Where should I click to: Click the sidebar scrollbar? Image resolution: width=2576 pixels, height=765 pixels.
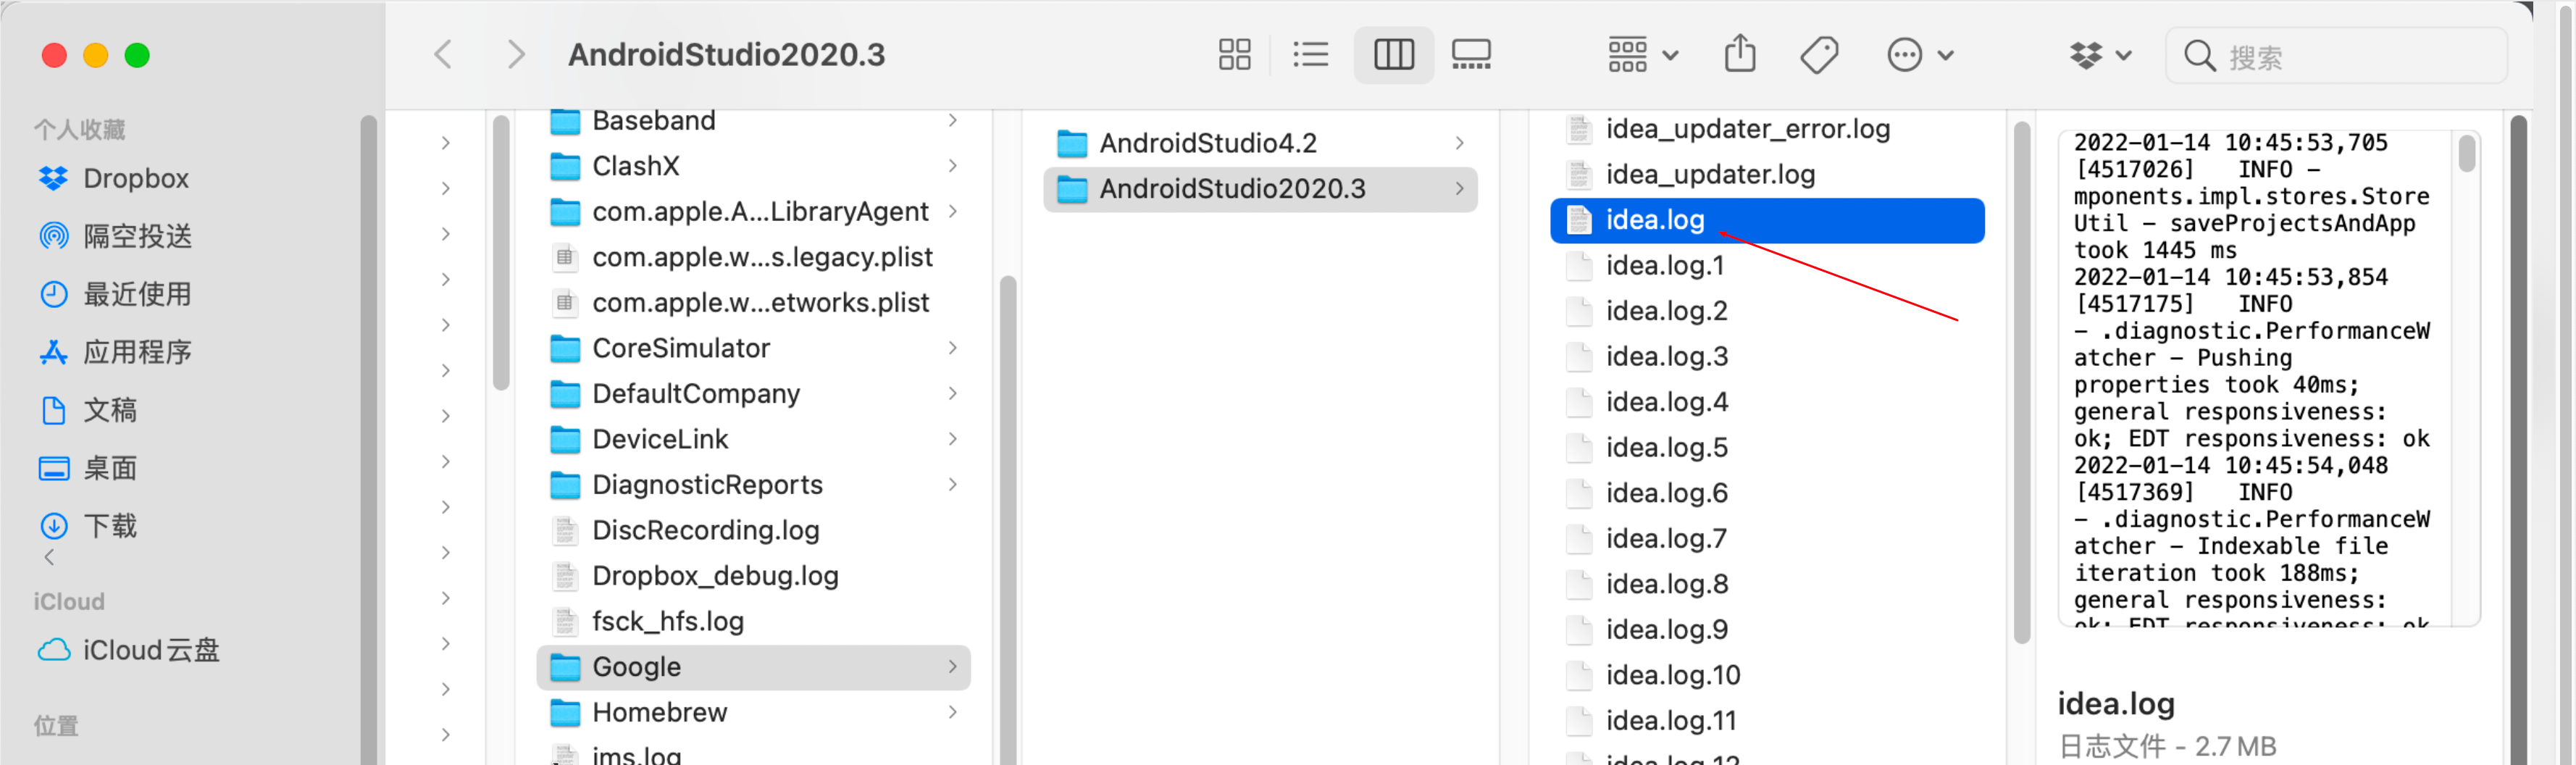click(x=368, y=440)
